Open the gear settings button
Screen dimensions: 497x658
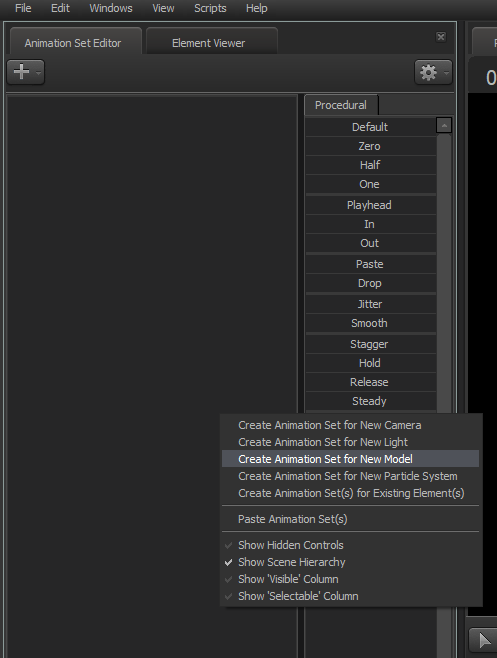point(433,72)
